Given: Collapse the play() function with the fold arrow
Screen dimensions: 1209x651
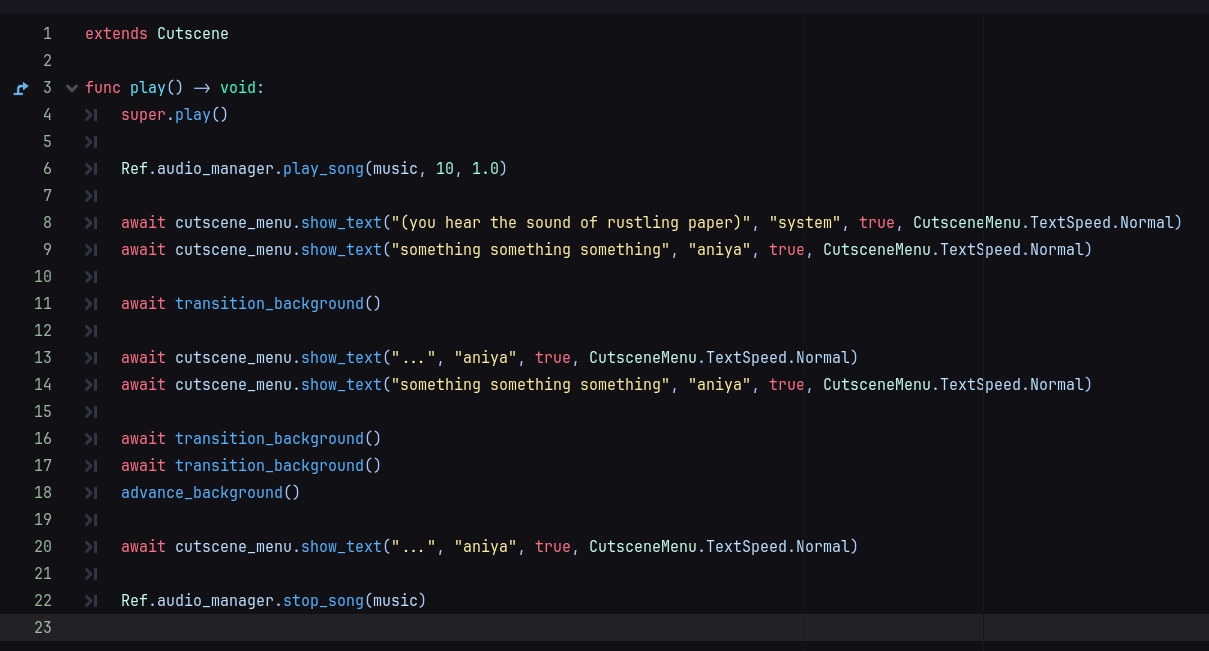Looking at the screenshot, I should tap(71, 88).
